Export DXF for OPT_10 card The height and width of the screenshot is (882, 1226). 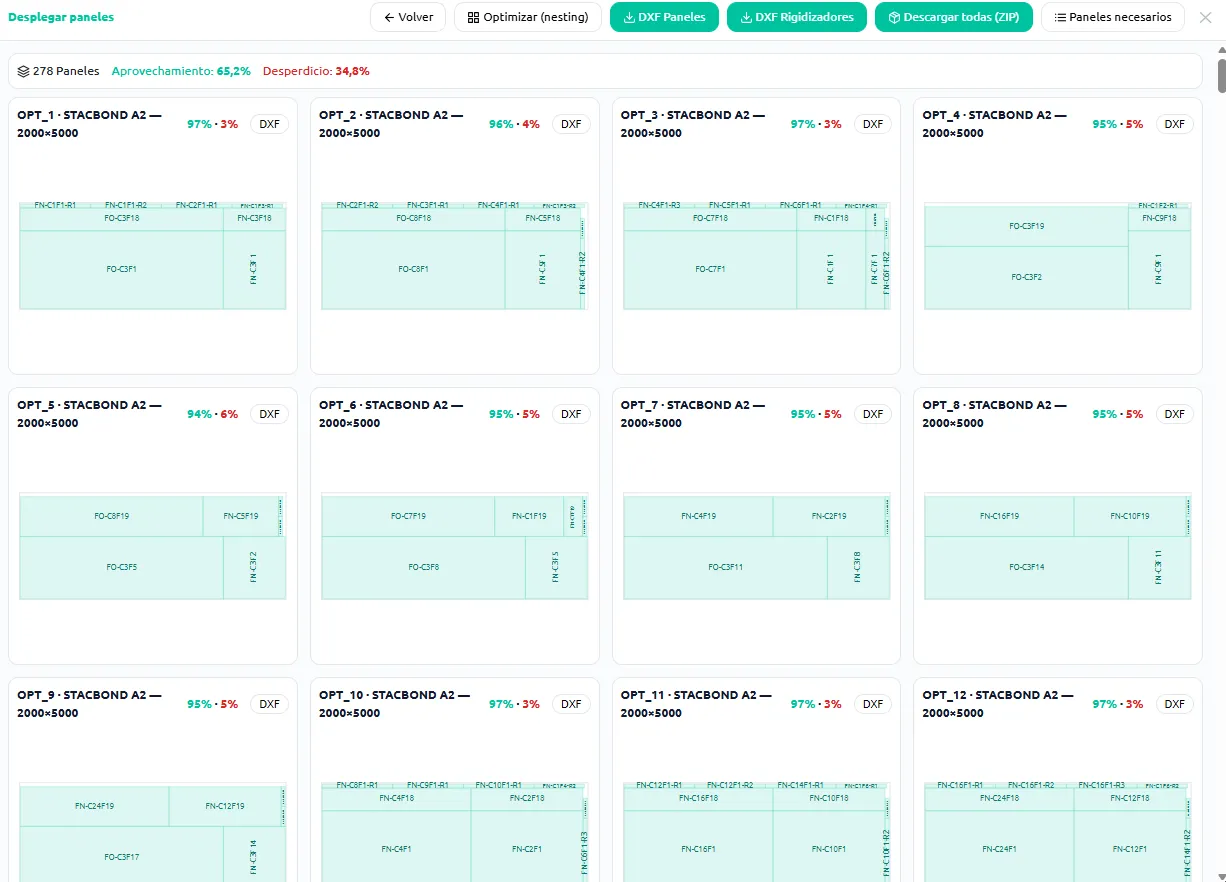pyautogui.click(x=571, y=704)
